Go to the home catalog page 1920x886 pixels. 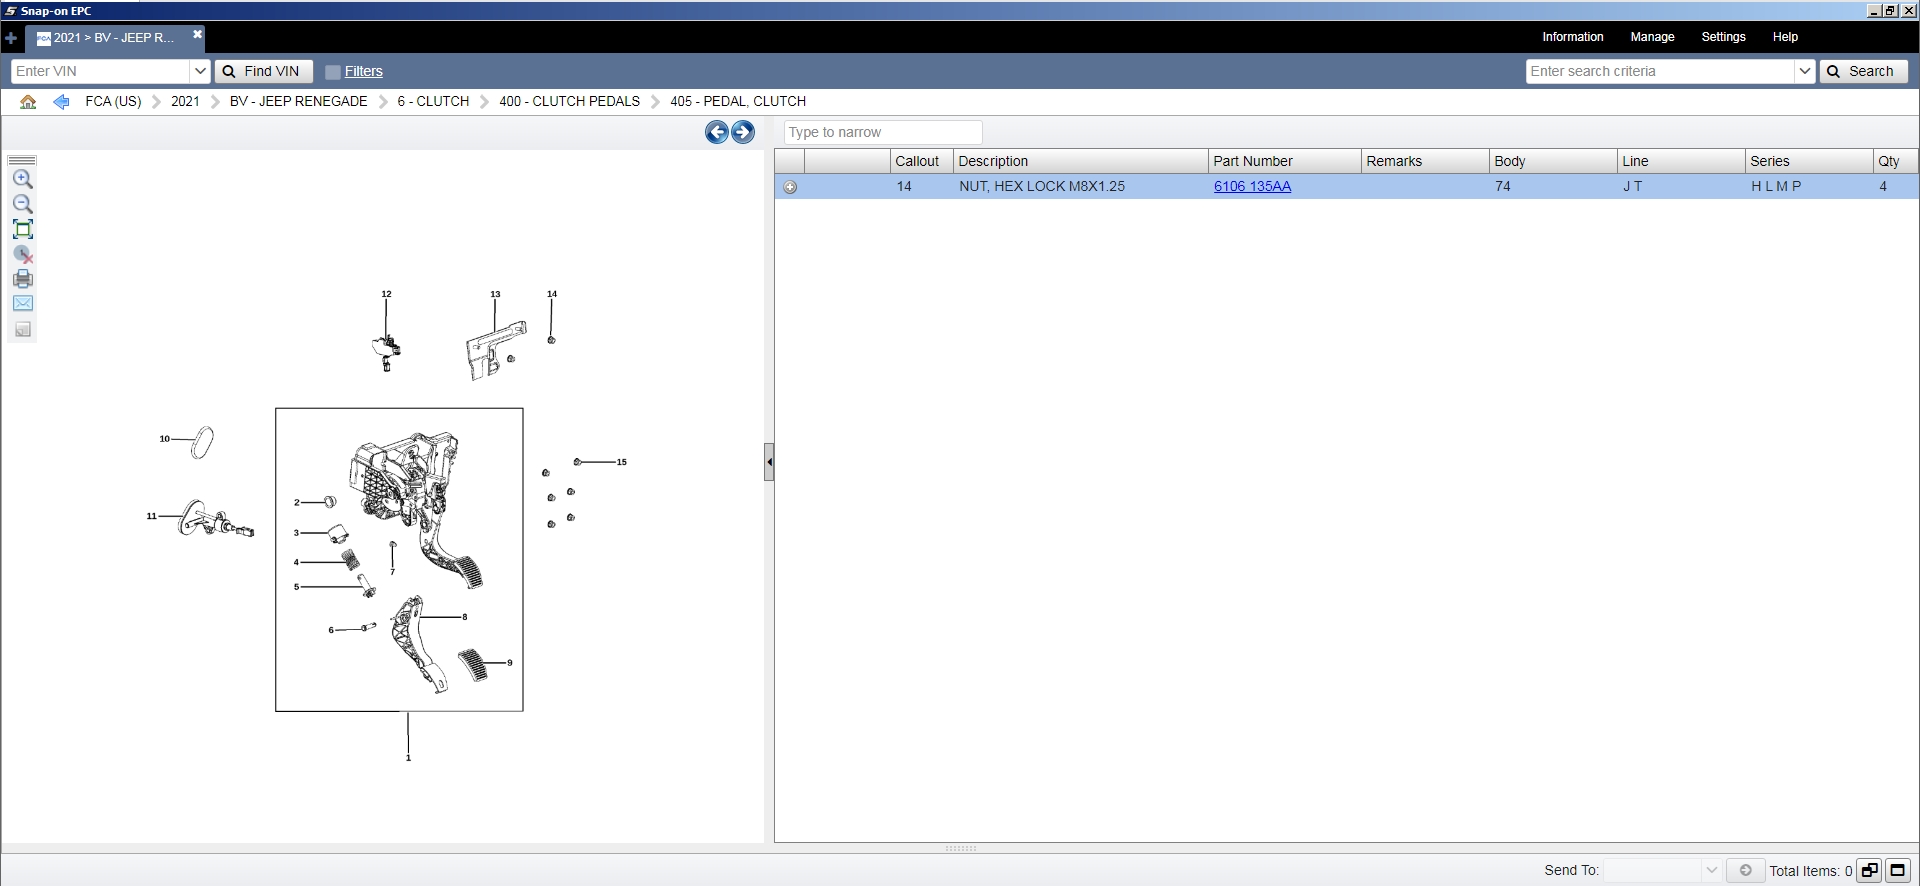pyautogui.click(x=28, y=102)
